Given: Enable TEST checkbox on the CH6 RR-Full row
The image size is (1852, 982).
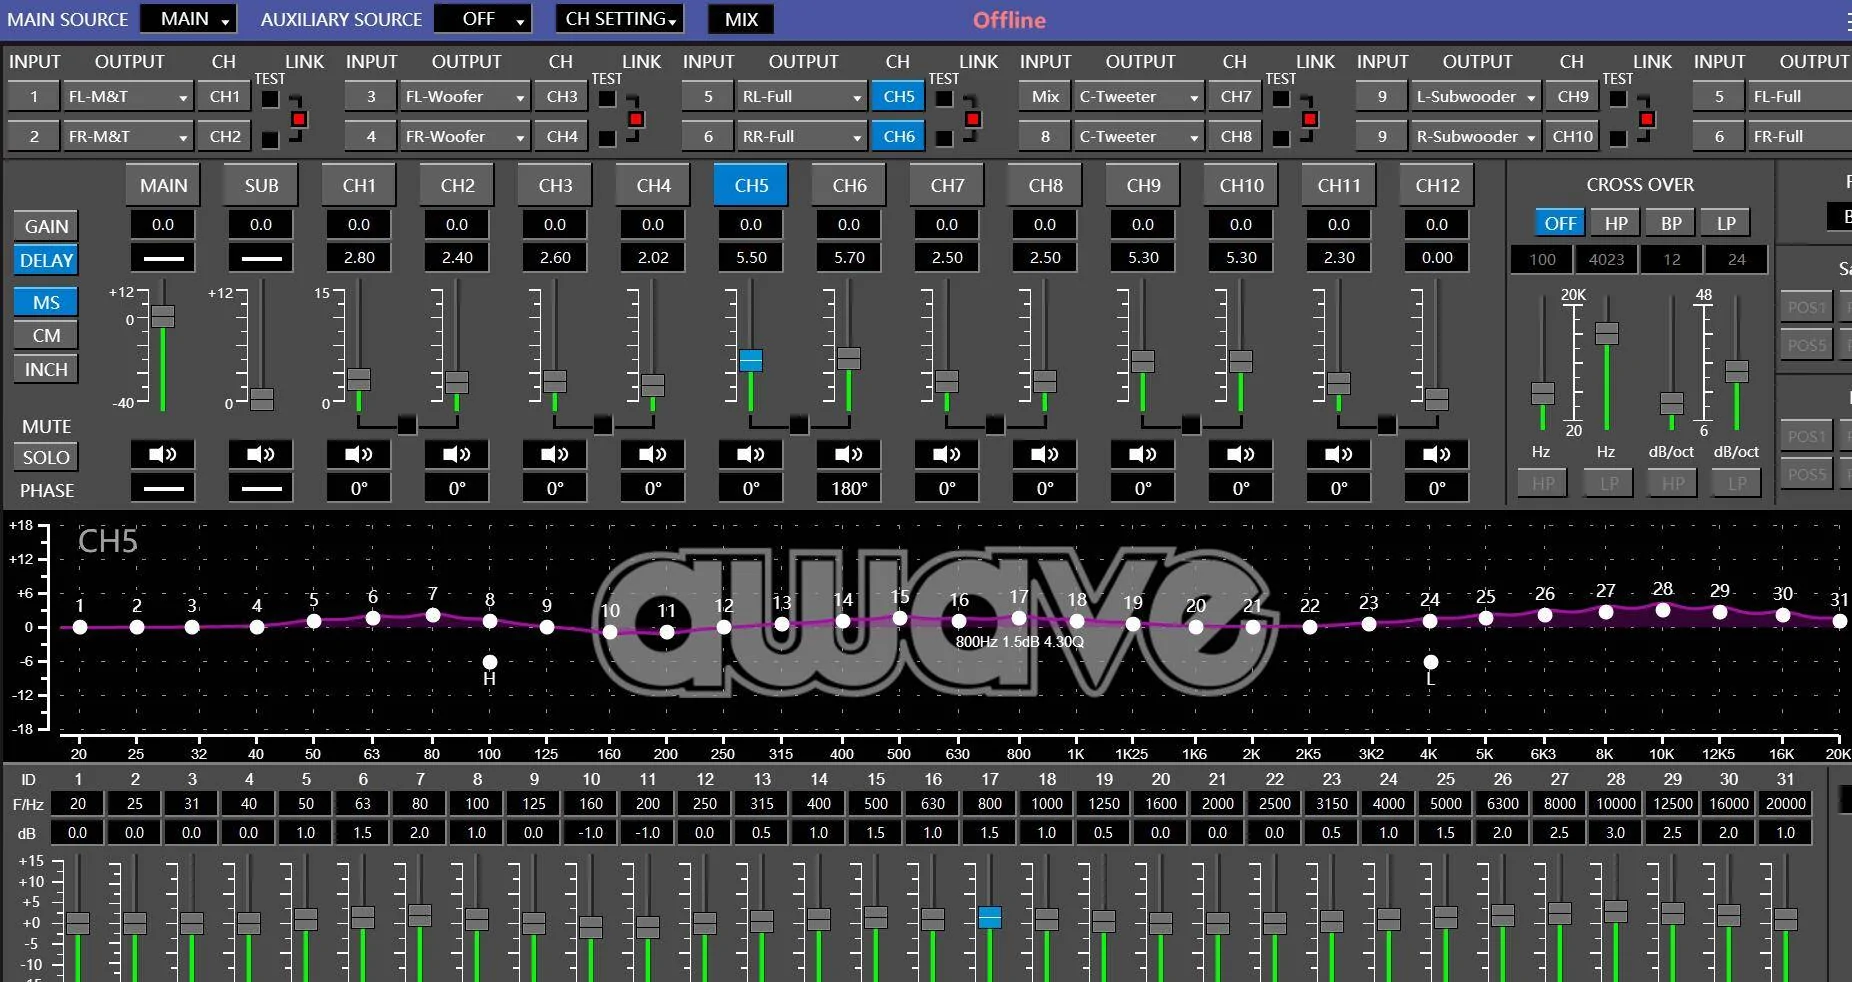Looking at the screenshot, I should coord(944,139).
